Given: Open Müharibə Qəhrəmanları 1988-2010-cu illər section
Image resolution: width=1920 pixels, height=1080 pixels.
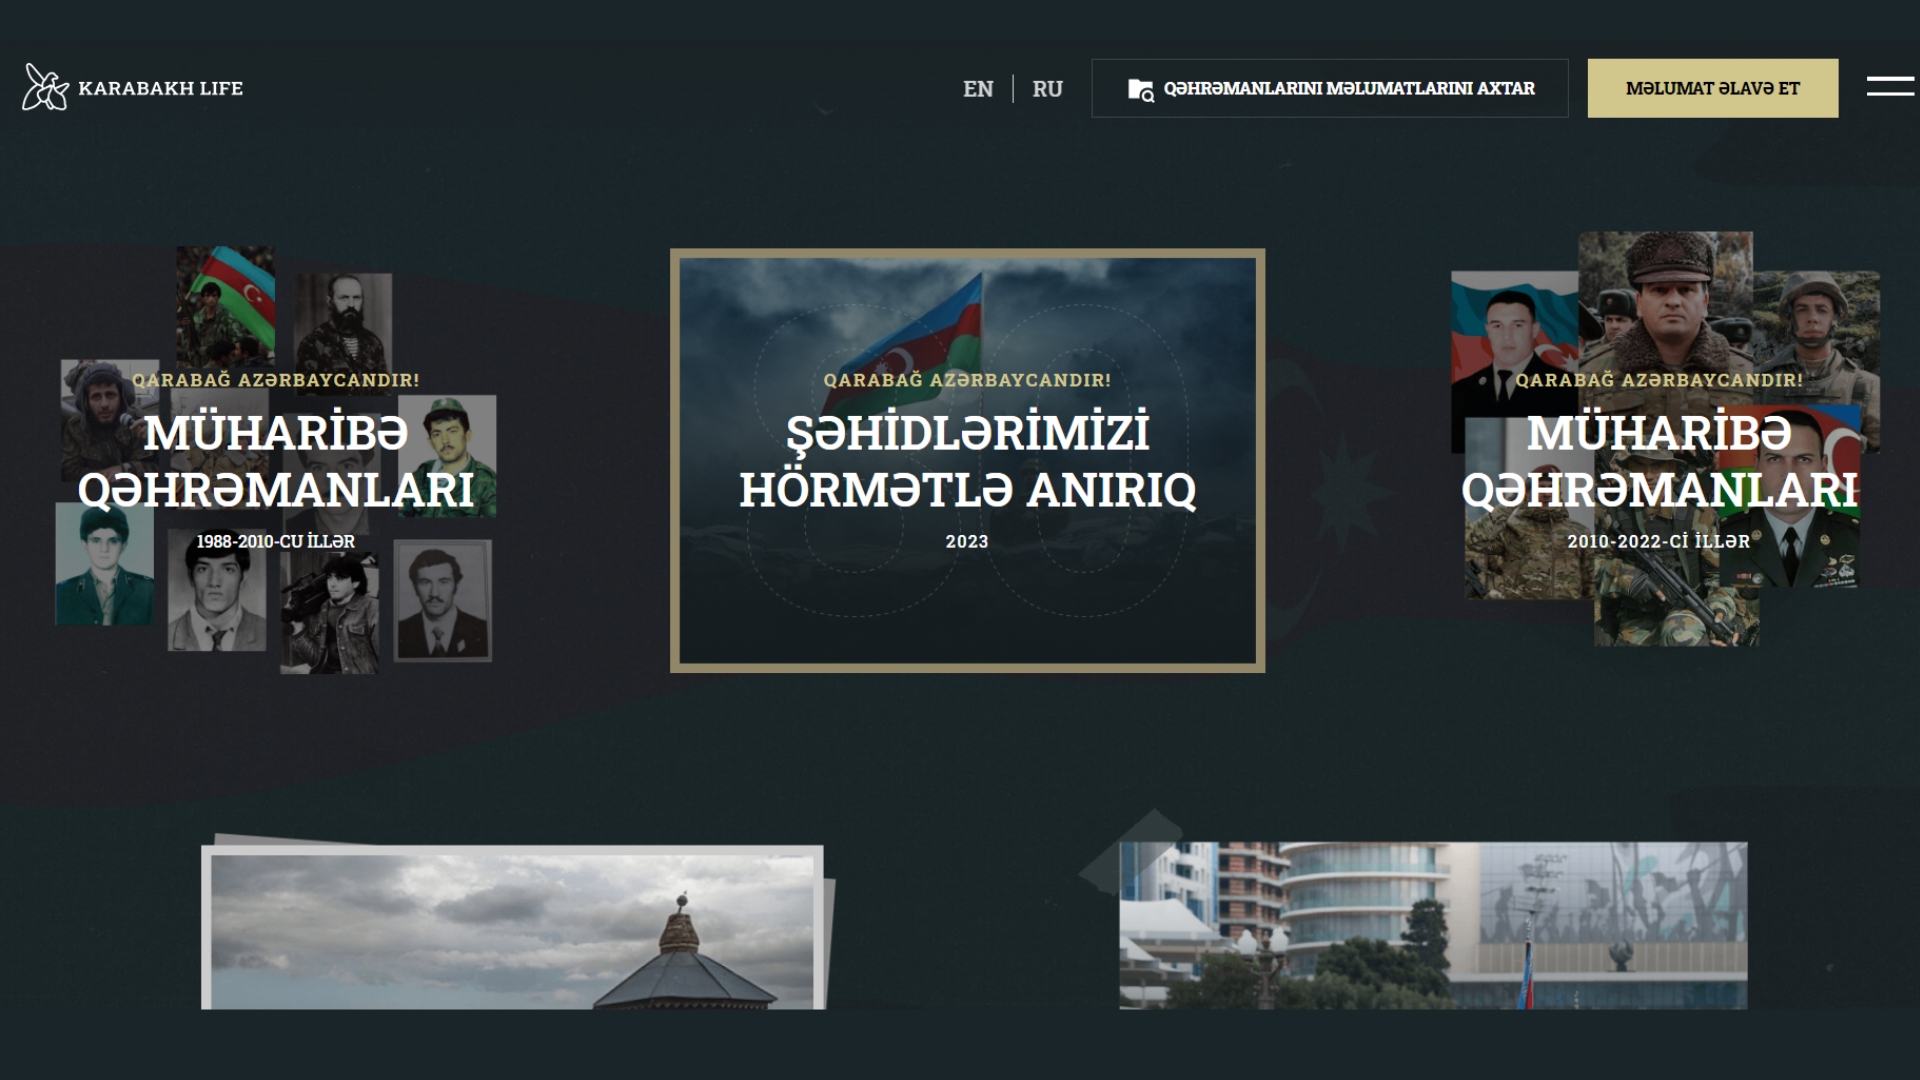Looking at the screenshot, I should pyautogui.click(x=275, y=462).
